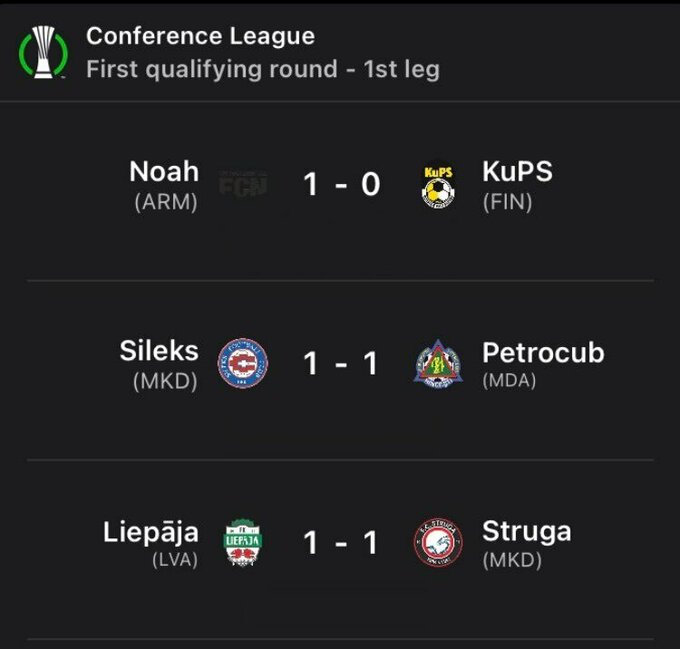Viewport: 680px width, 649px height.
Task: Open the Liepāja vs Struga 1 - 1 score
Action: click(x=341, y=543)
